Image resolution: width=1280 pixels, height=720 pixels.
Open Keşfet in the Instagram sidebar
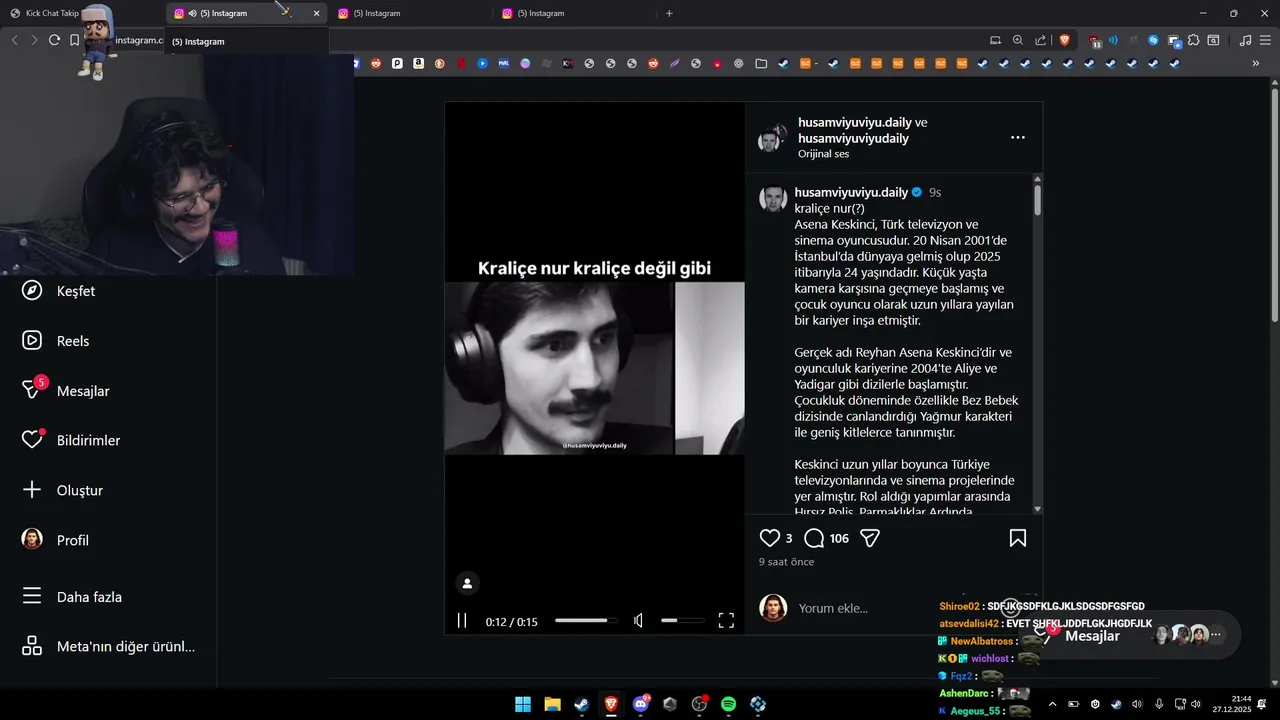[x=58, y=291]
